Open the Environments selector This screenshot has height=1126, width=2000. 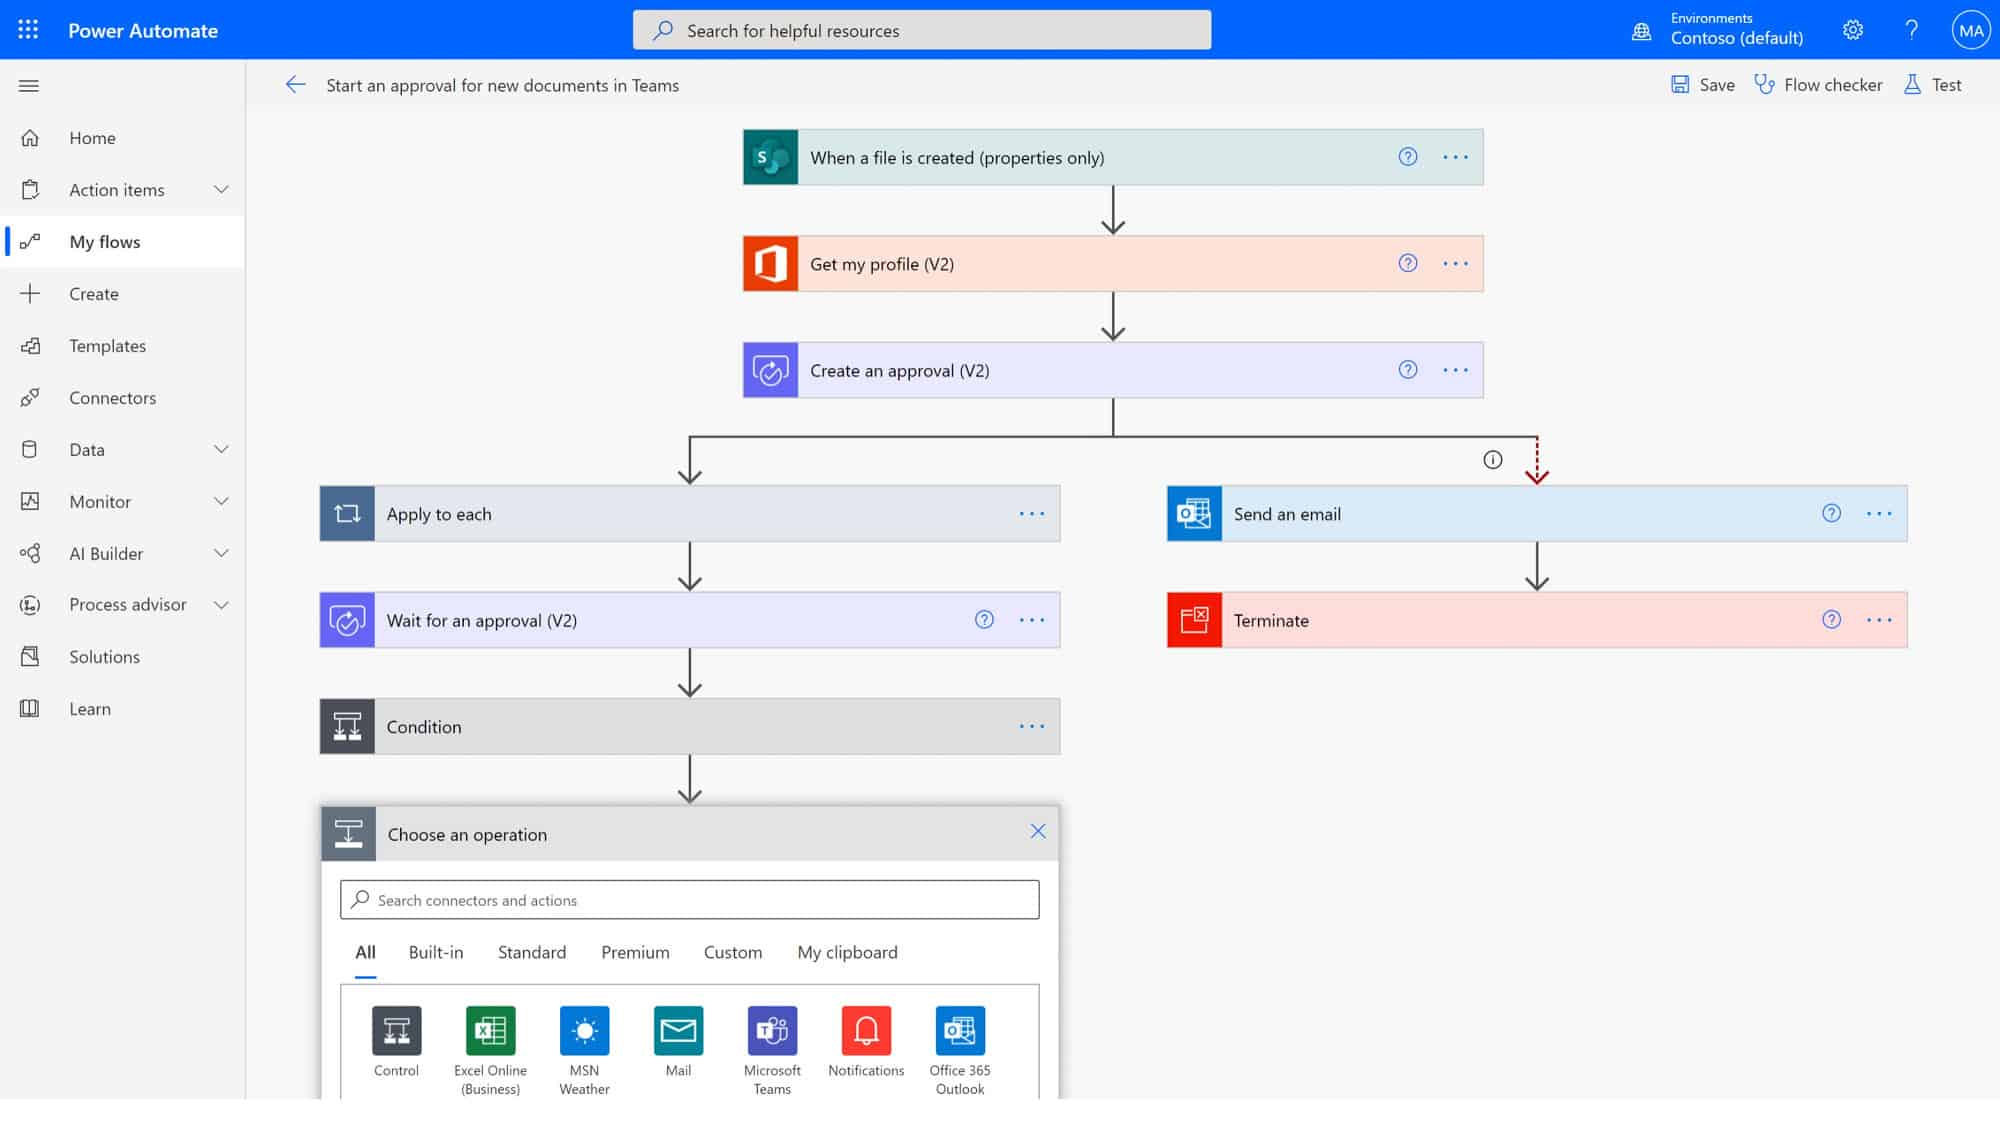[x=1735, y=30]
